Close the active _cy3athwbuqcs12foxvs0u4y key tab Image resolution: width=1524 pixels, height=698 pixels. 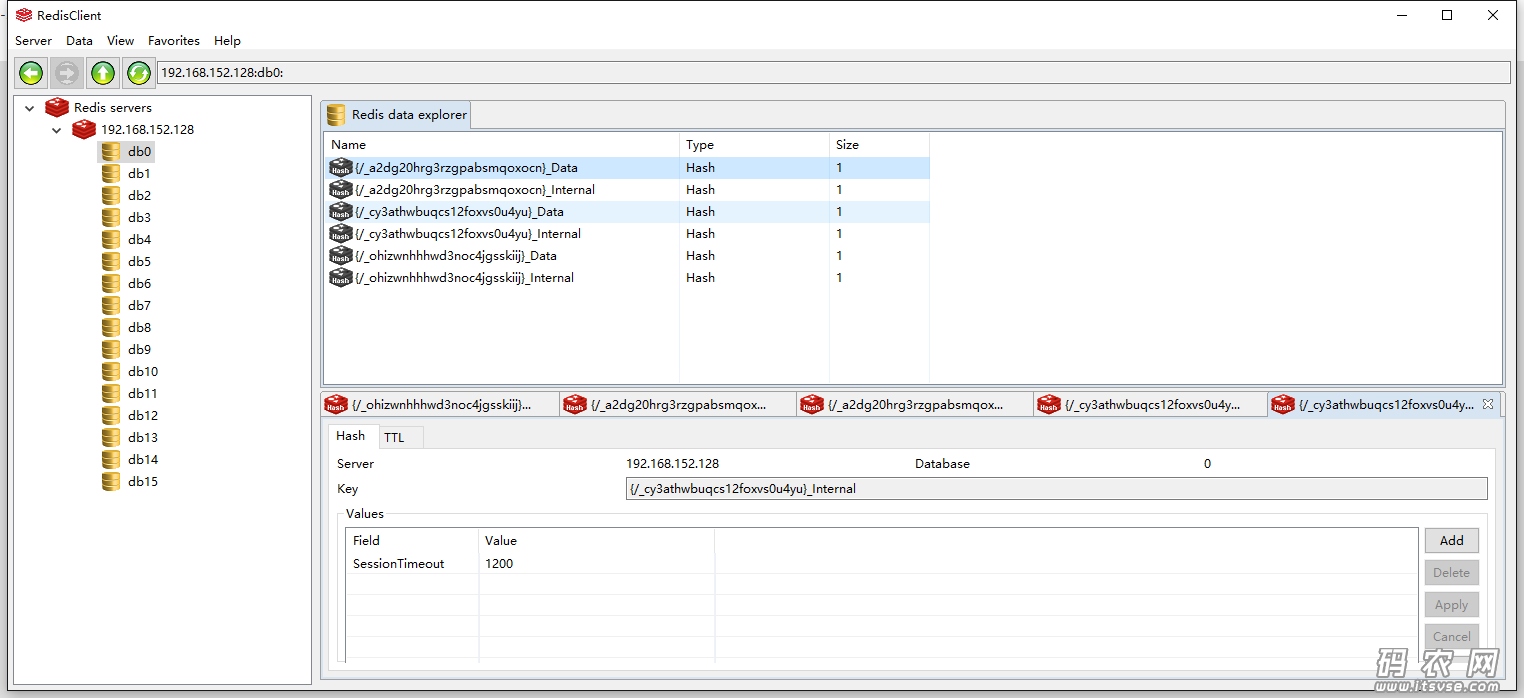point(1488,404)
